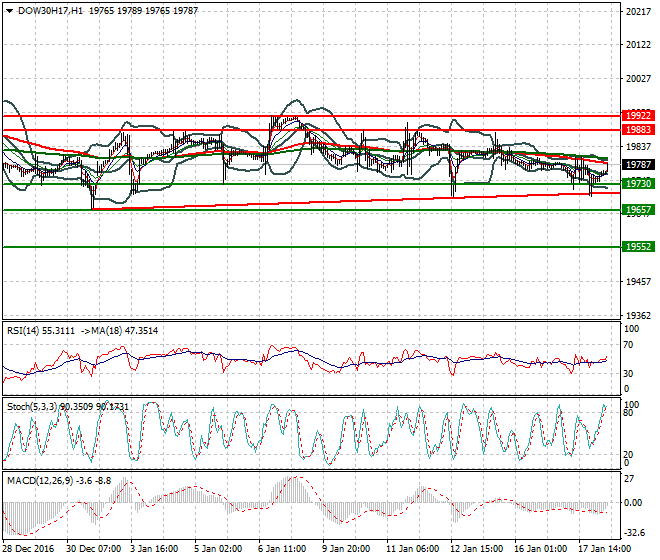Screen dimensions: 660x560
Task: Click the red 19922 price level label
Action: pos(638,115)
